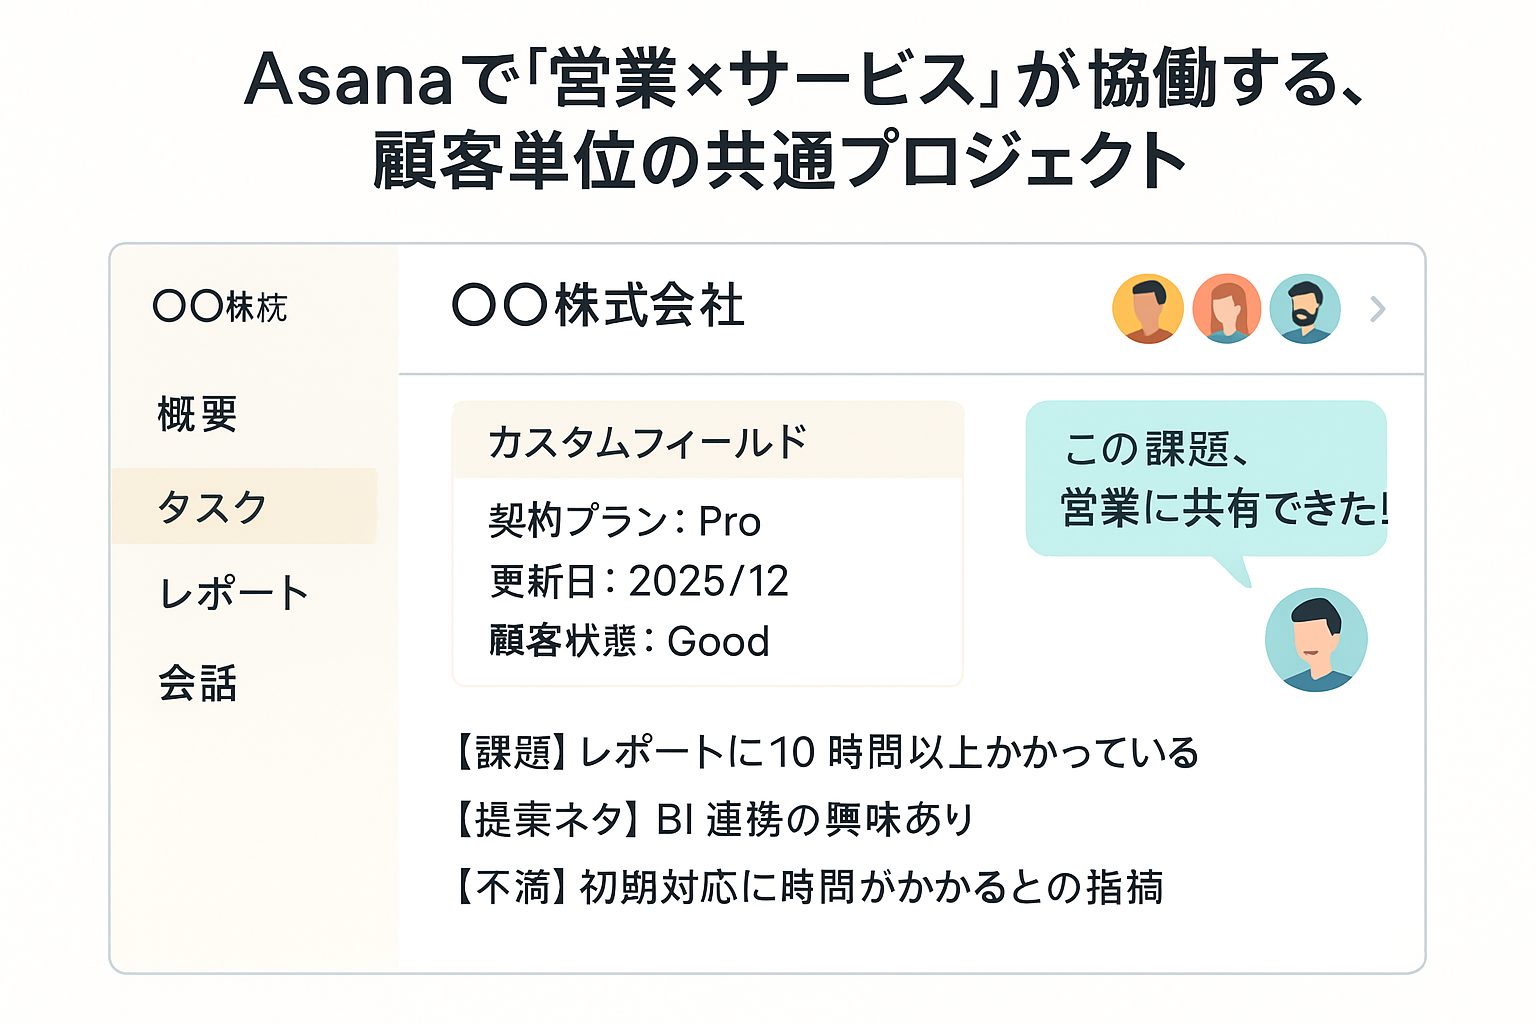The image size is (1536, 1024).
Task: Click the 顧客状態: Good field
Action: 629,641
